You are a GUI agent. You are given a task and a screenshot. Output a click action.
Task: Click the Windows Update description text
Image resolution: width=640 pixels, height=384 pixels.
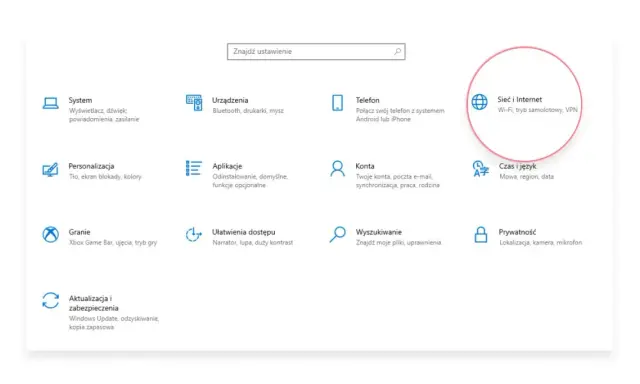113,323
